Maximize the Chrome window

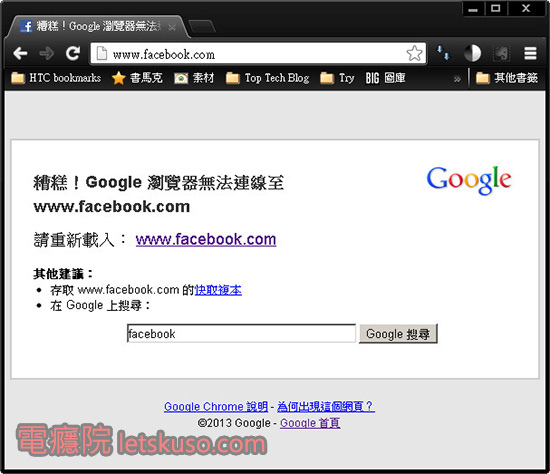[x=496, y=8]
